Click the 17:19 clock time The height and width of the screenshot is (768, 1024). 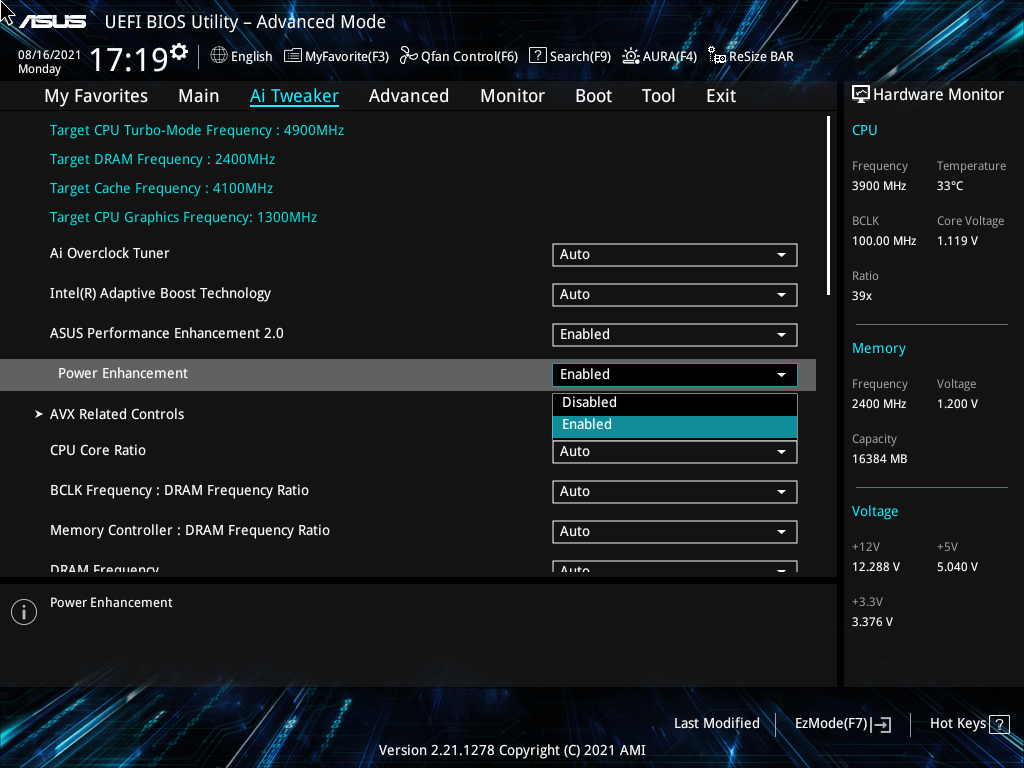129,60
